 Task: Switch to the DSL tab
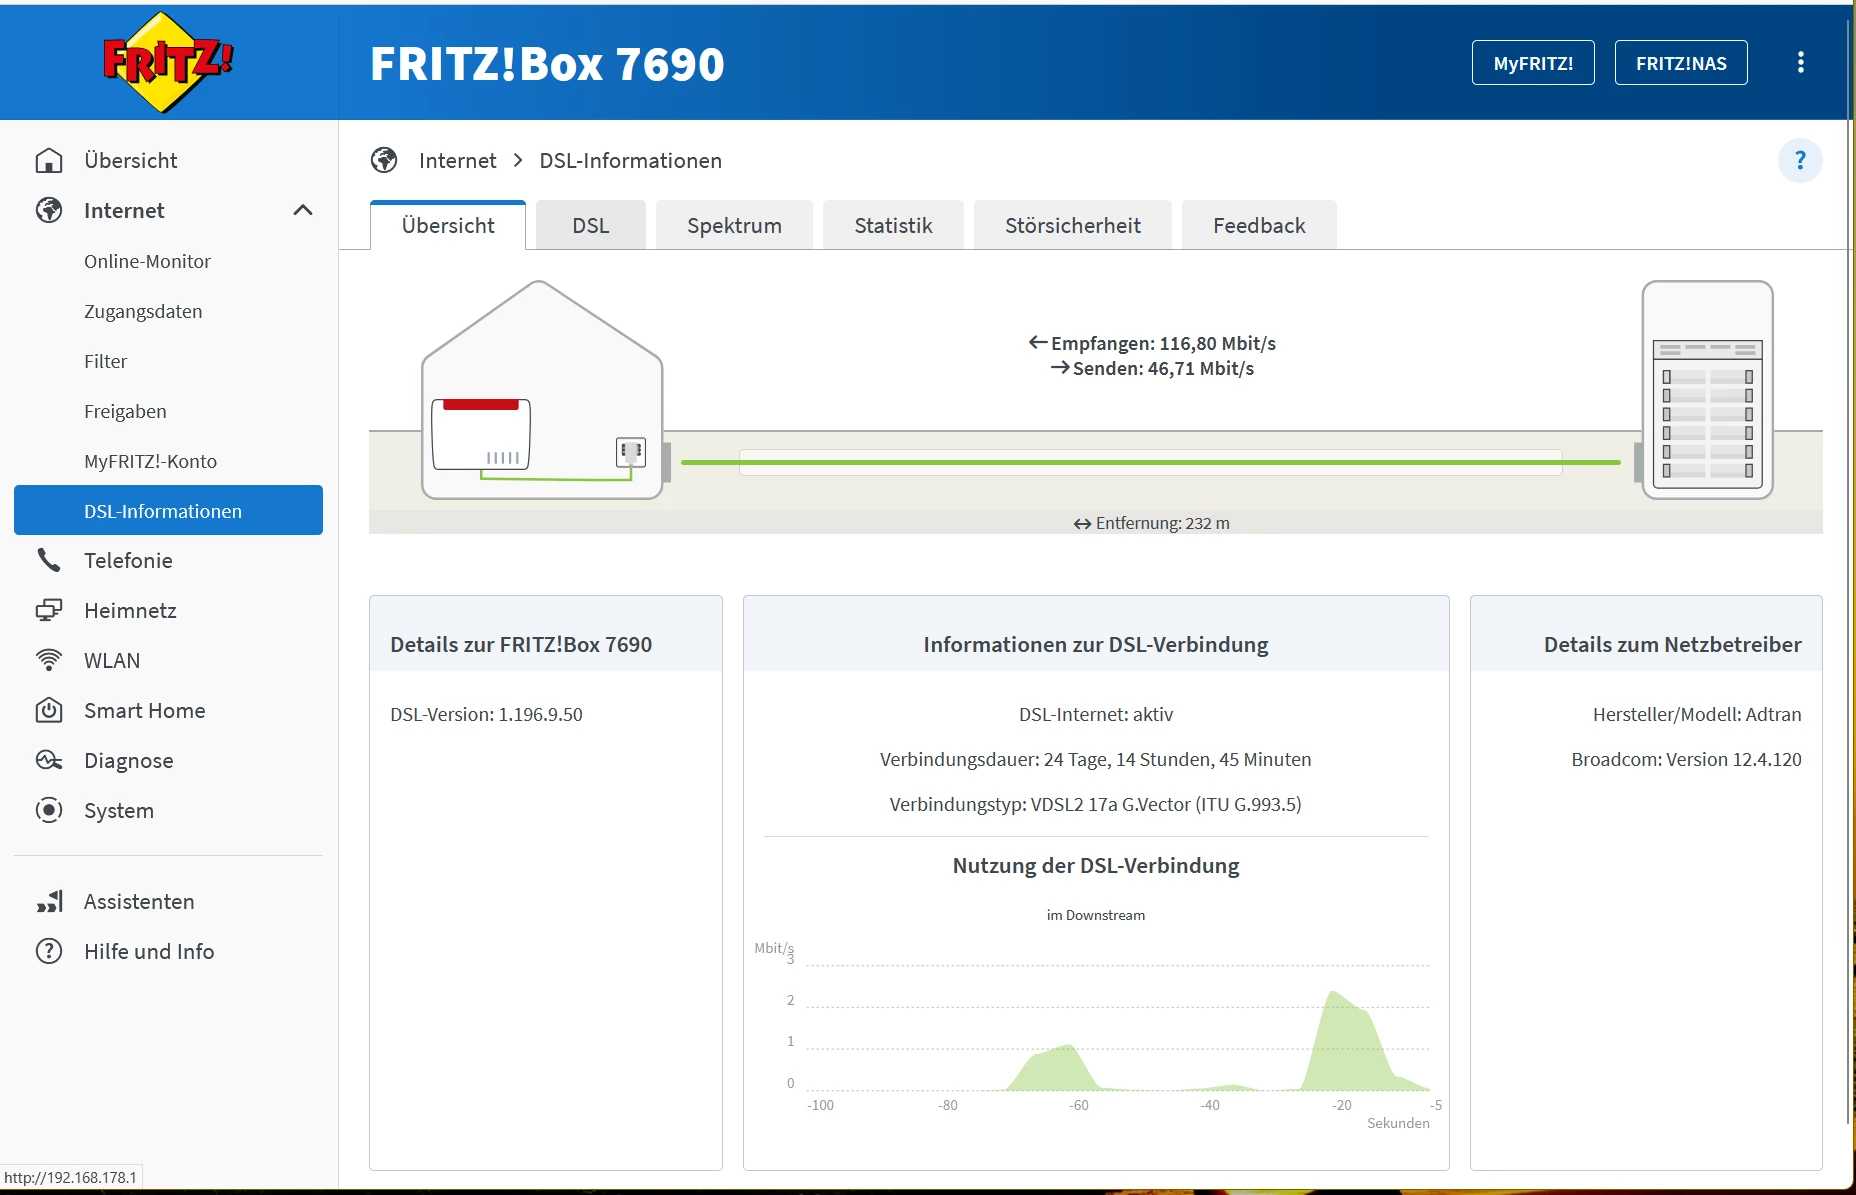click(591, 226)
